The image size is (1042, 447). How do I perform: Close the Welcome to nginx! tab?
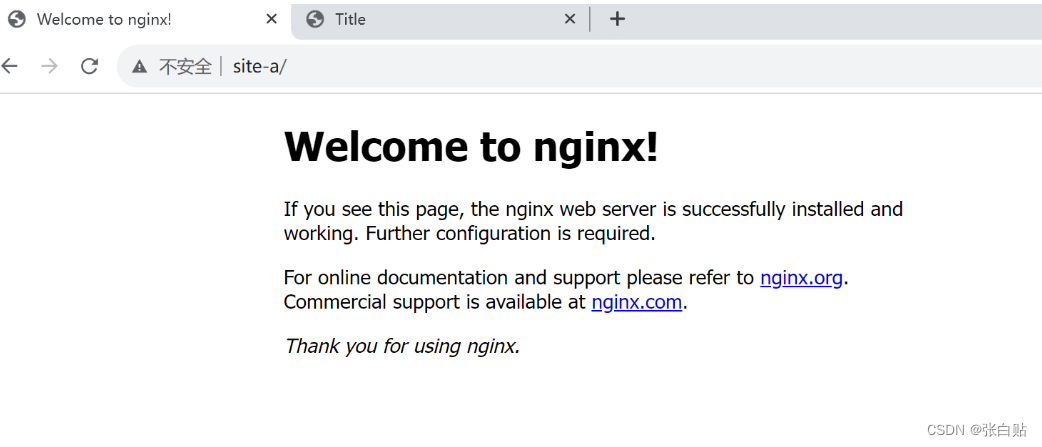click(271, 19)
